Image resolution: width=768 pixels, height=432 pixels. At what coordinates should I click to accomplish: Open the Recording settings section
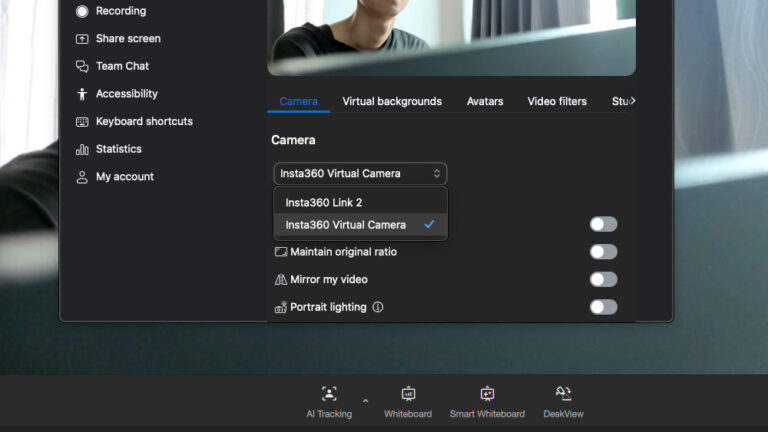(x=120, y=11)
